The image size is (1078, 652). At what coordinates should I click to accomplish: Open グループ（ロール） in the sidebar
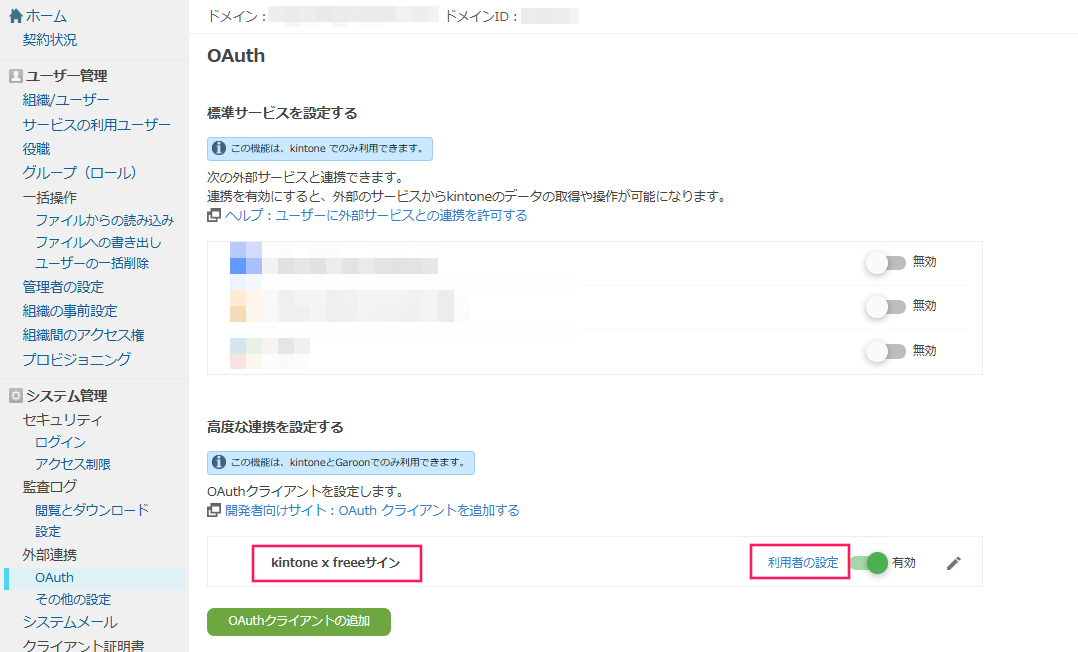(x=80, y=173)
